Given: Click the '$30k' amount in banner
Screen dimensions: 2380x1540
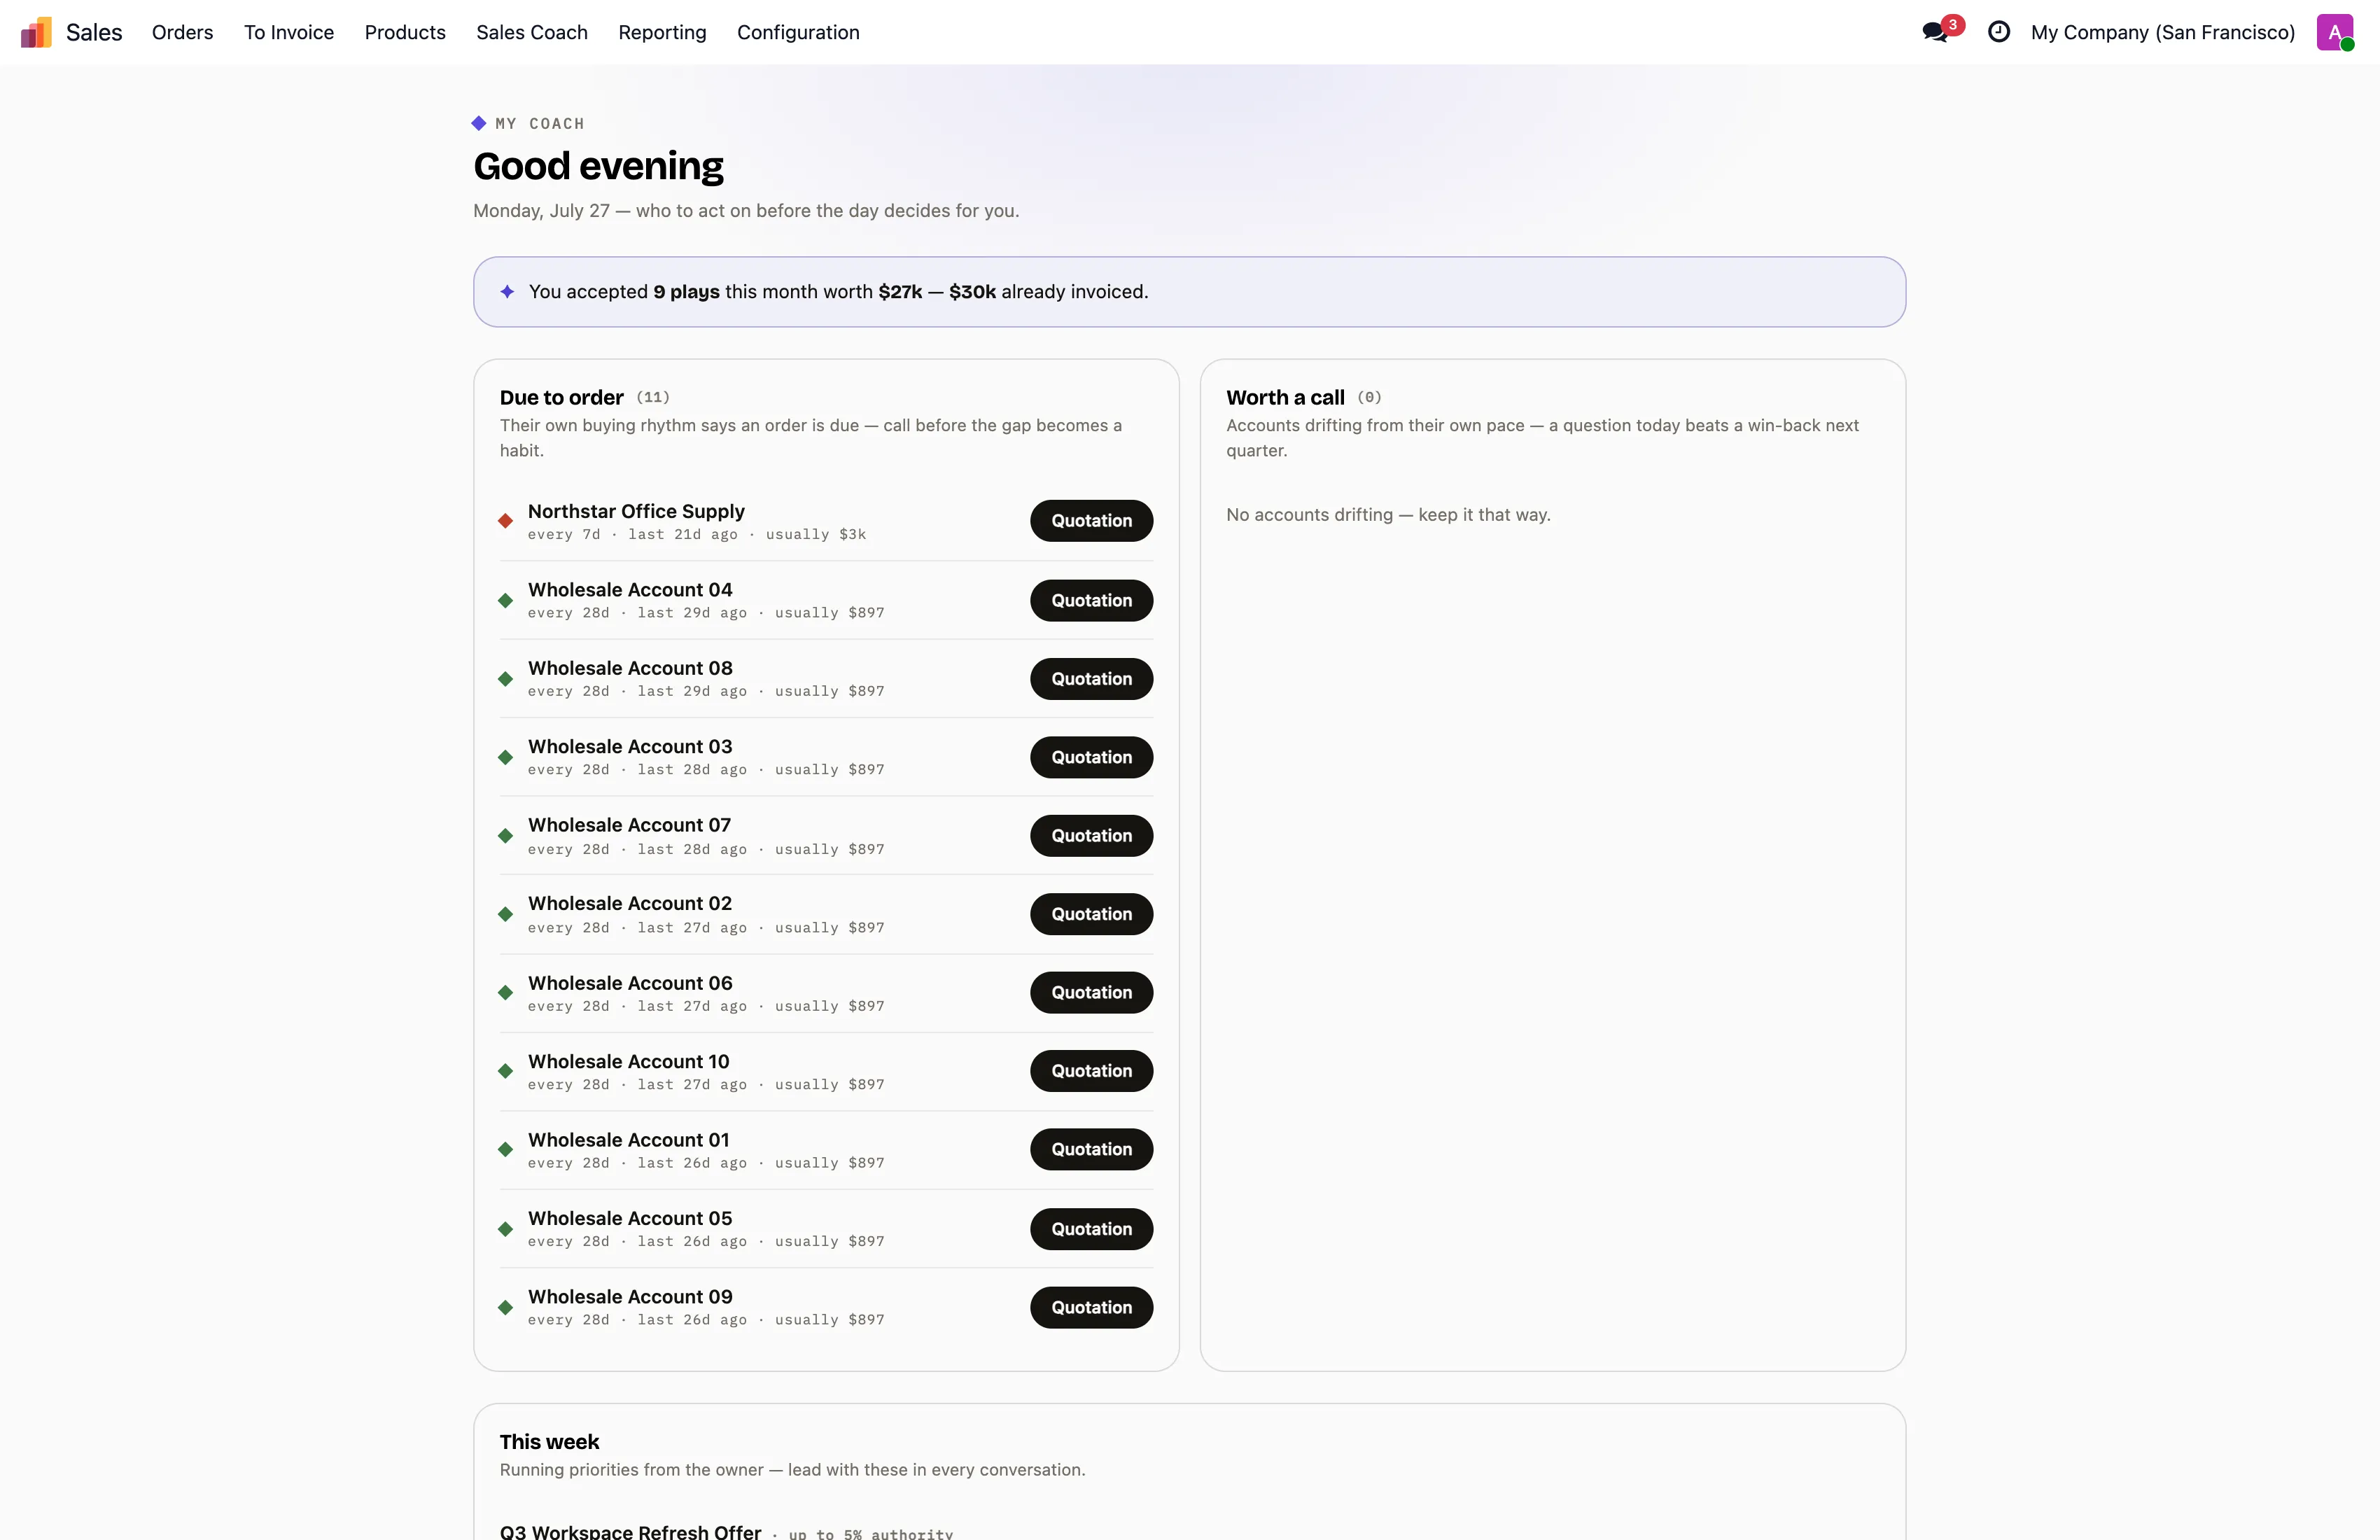Looking at the screenshot, I should coord(972,292).
